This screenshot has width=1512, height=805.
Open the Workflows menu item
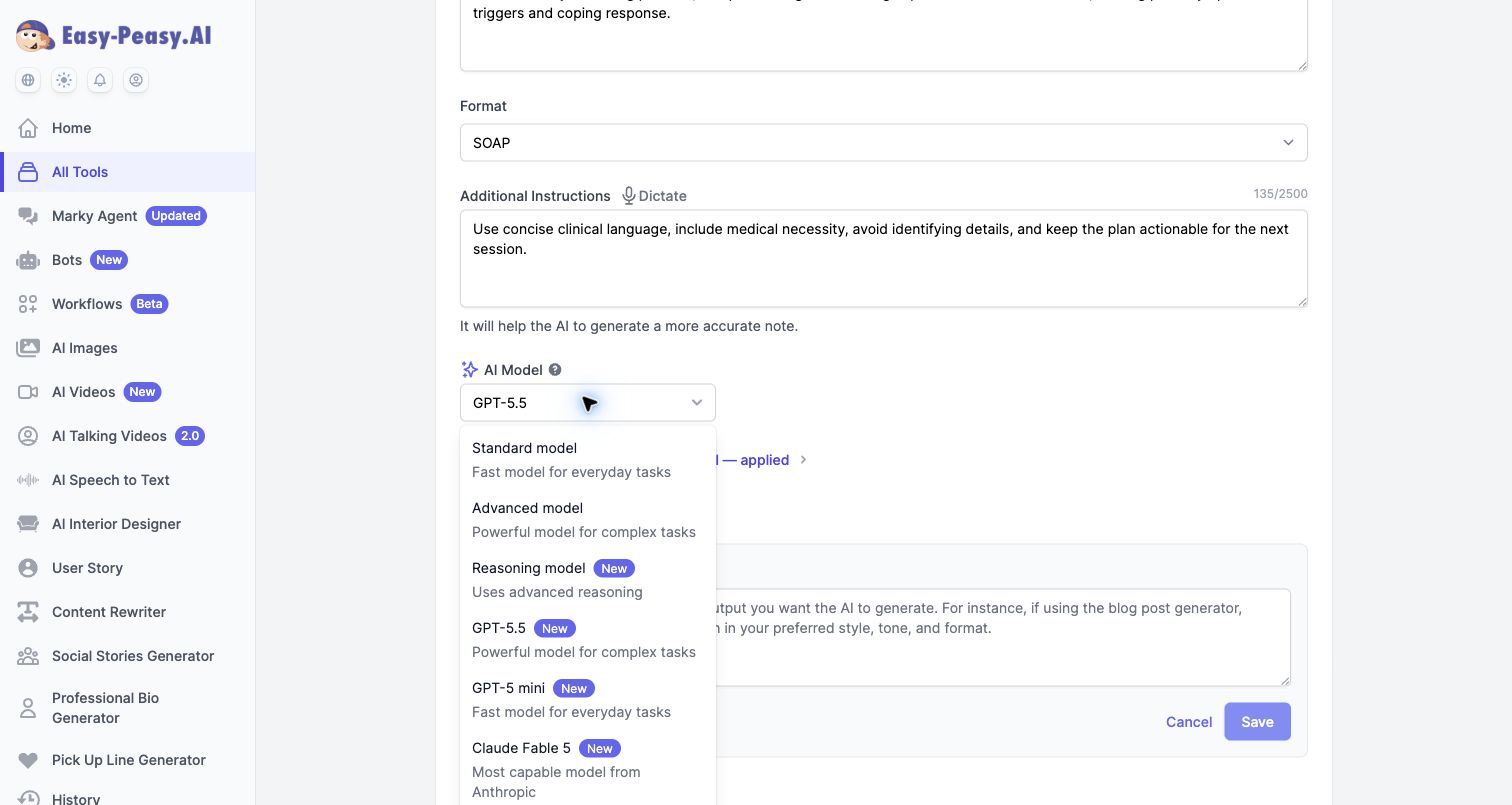(128, 304)
